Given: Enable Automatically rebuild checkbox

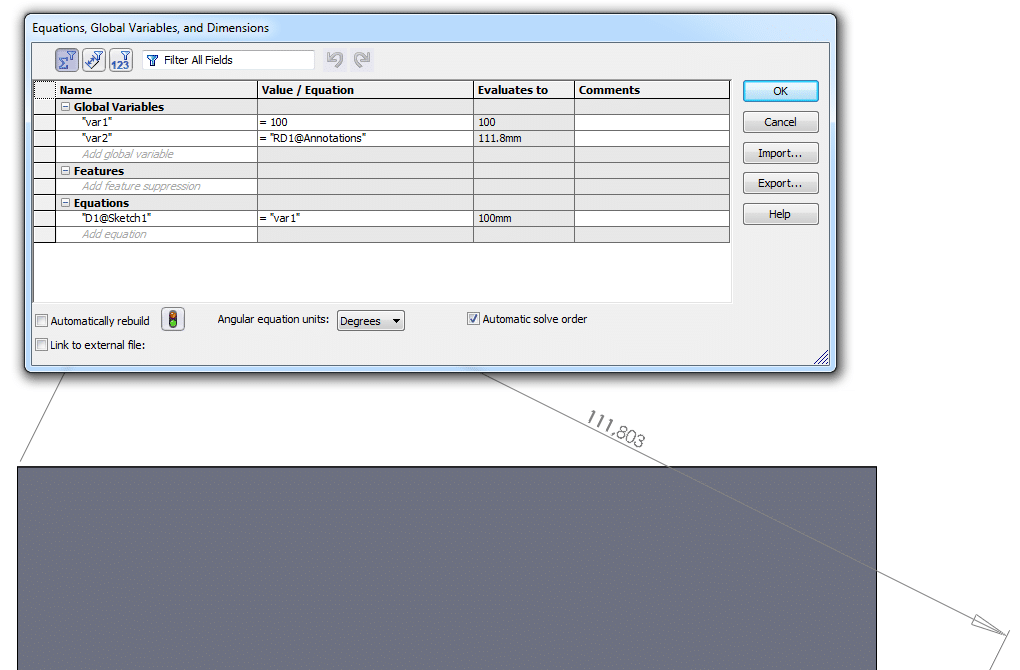Looking at the screenshot, I should (41, 321).
